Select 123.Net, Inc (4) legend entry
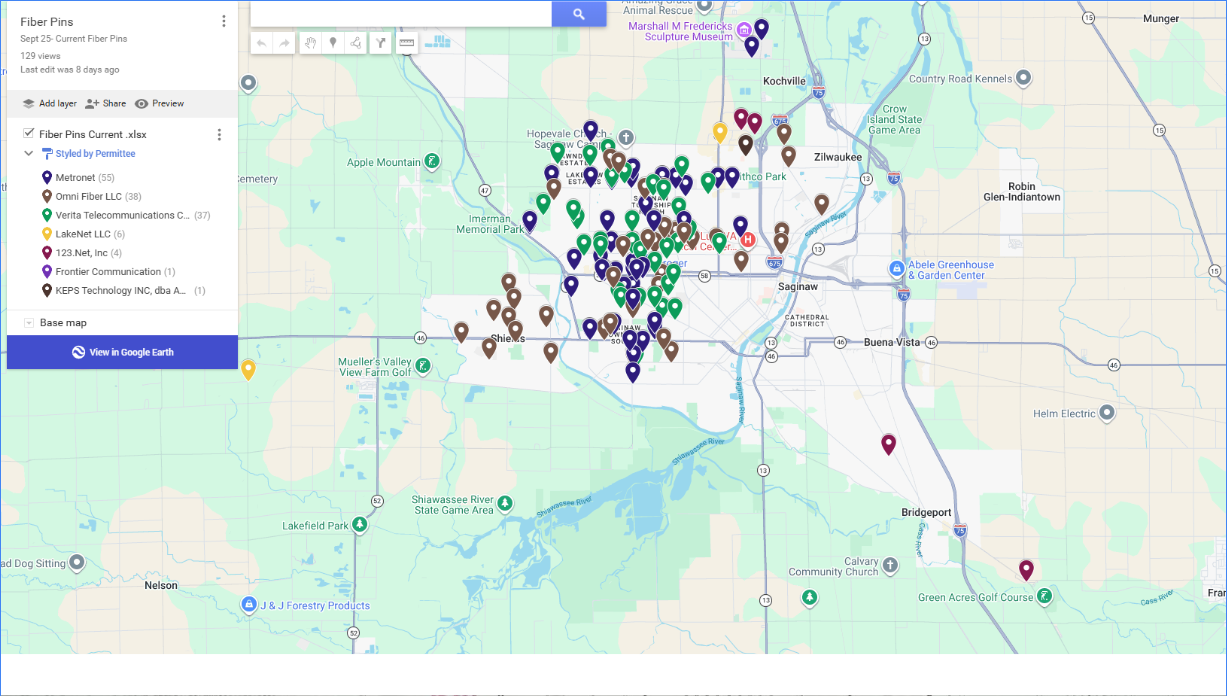 point(81,253)
